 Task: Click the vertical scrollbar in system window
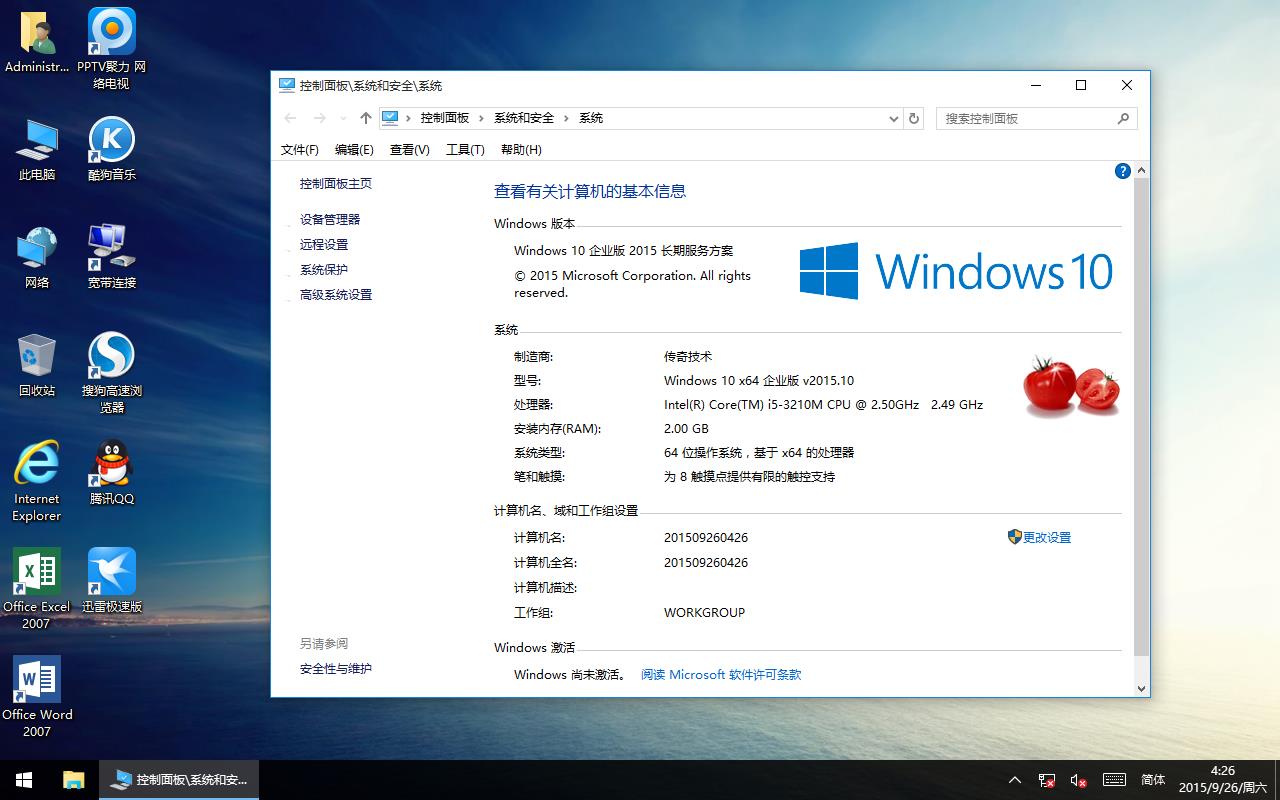coord(1141,418)
